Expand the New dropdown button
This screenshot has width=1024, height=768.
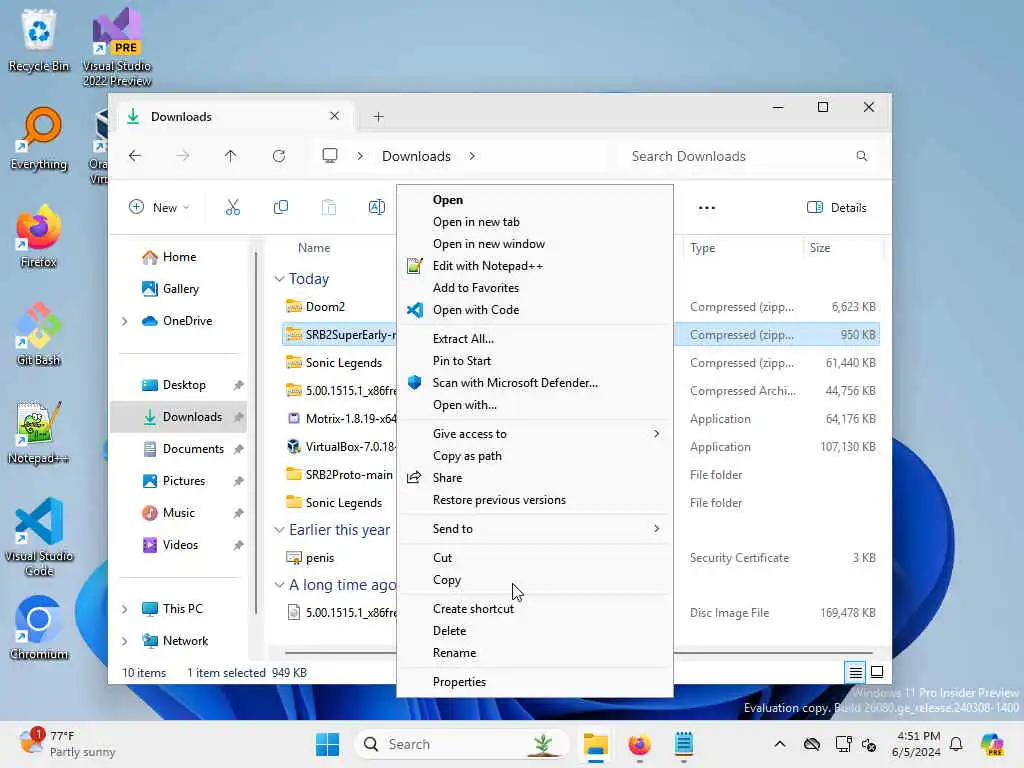coord(159,208)
